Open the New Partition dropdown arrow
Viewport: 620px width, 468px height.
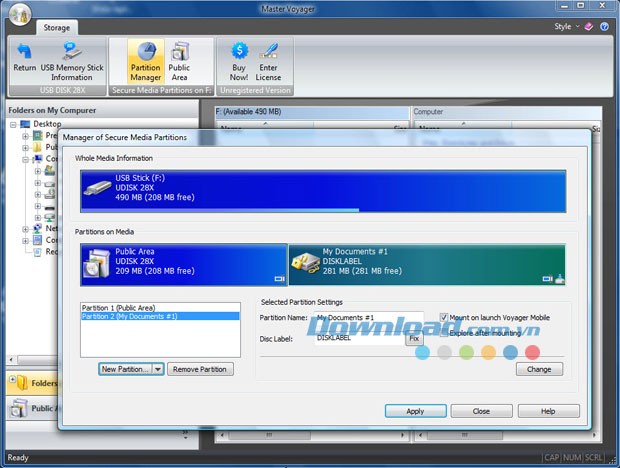(158, 369)
